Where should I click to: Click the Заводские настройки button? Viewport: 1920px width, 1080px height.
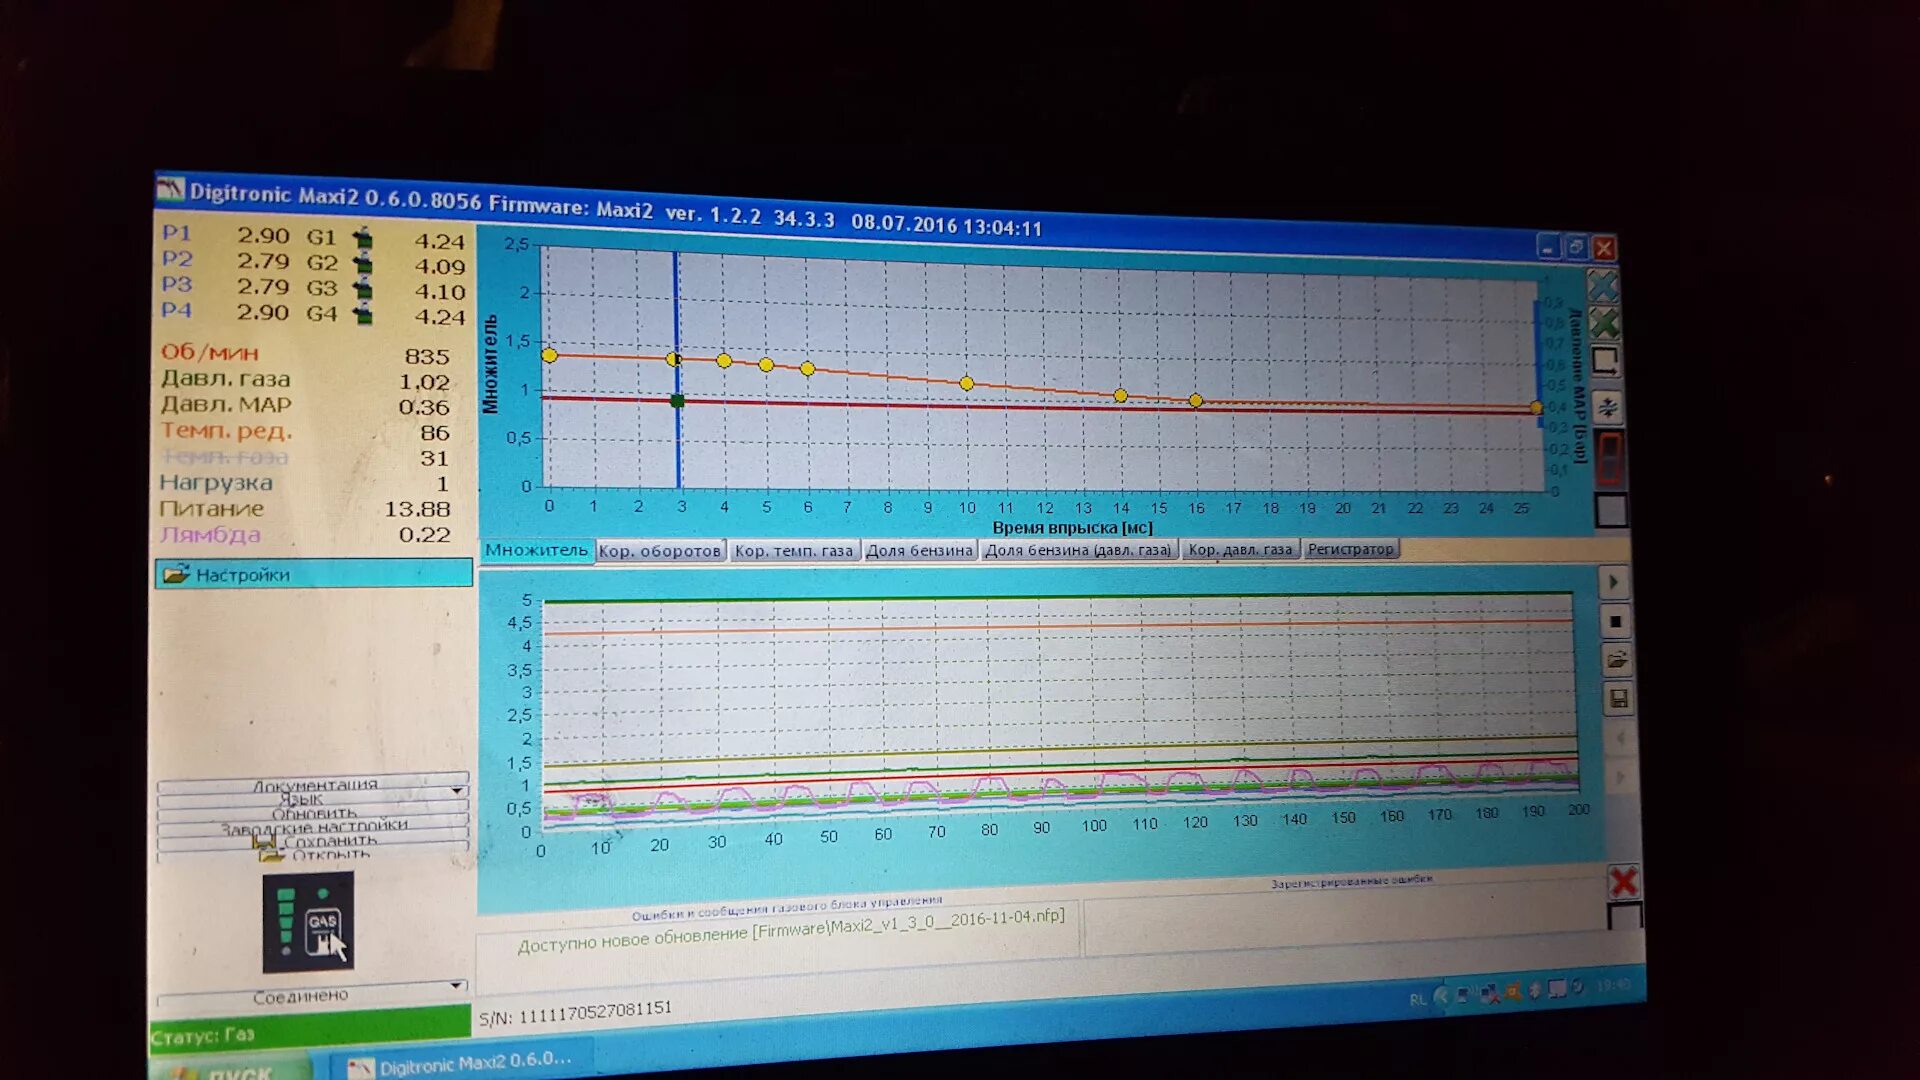312,826
